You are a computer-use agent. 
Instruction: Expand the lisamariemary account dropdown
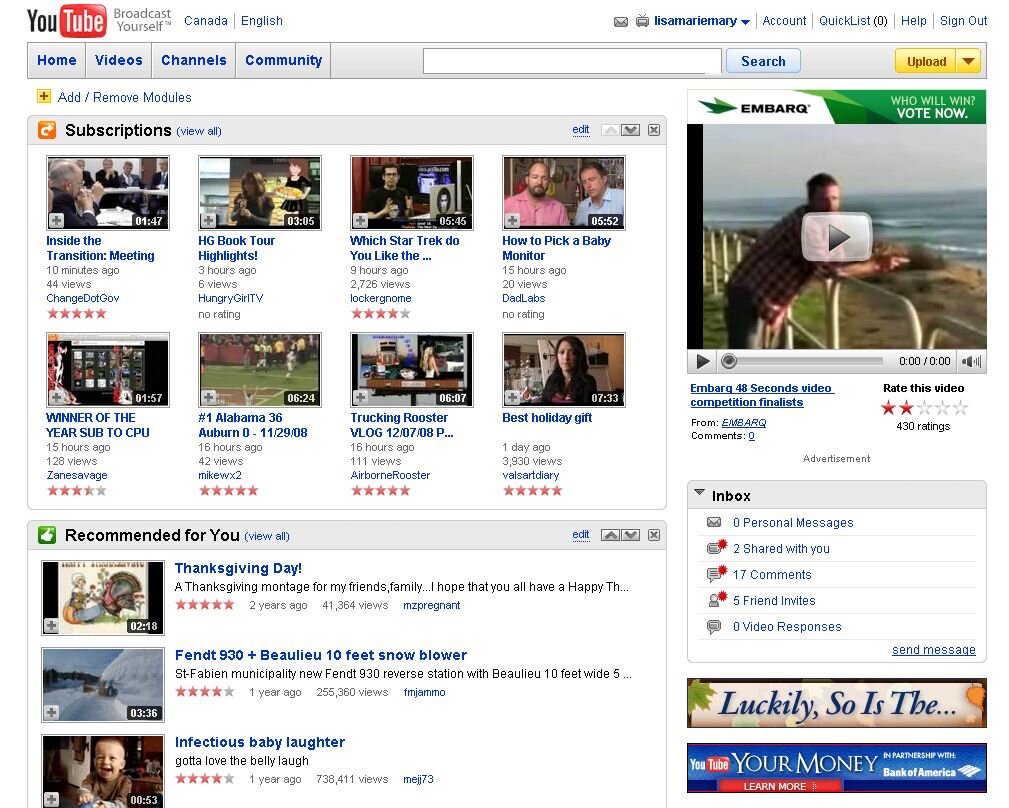point(745,22)
